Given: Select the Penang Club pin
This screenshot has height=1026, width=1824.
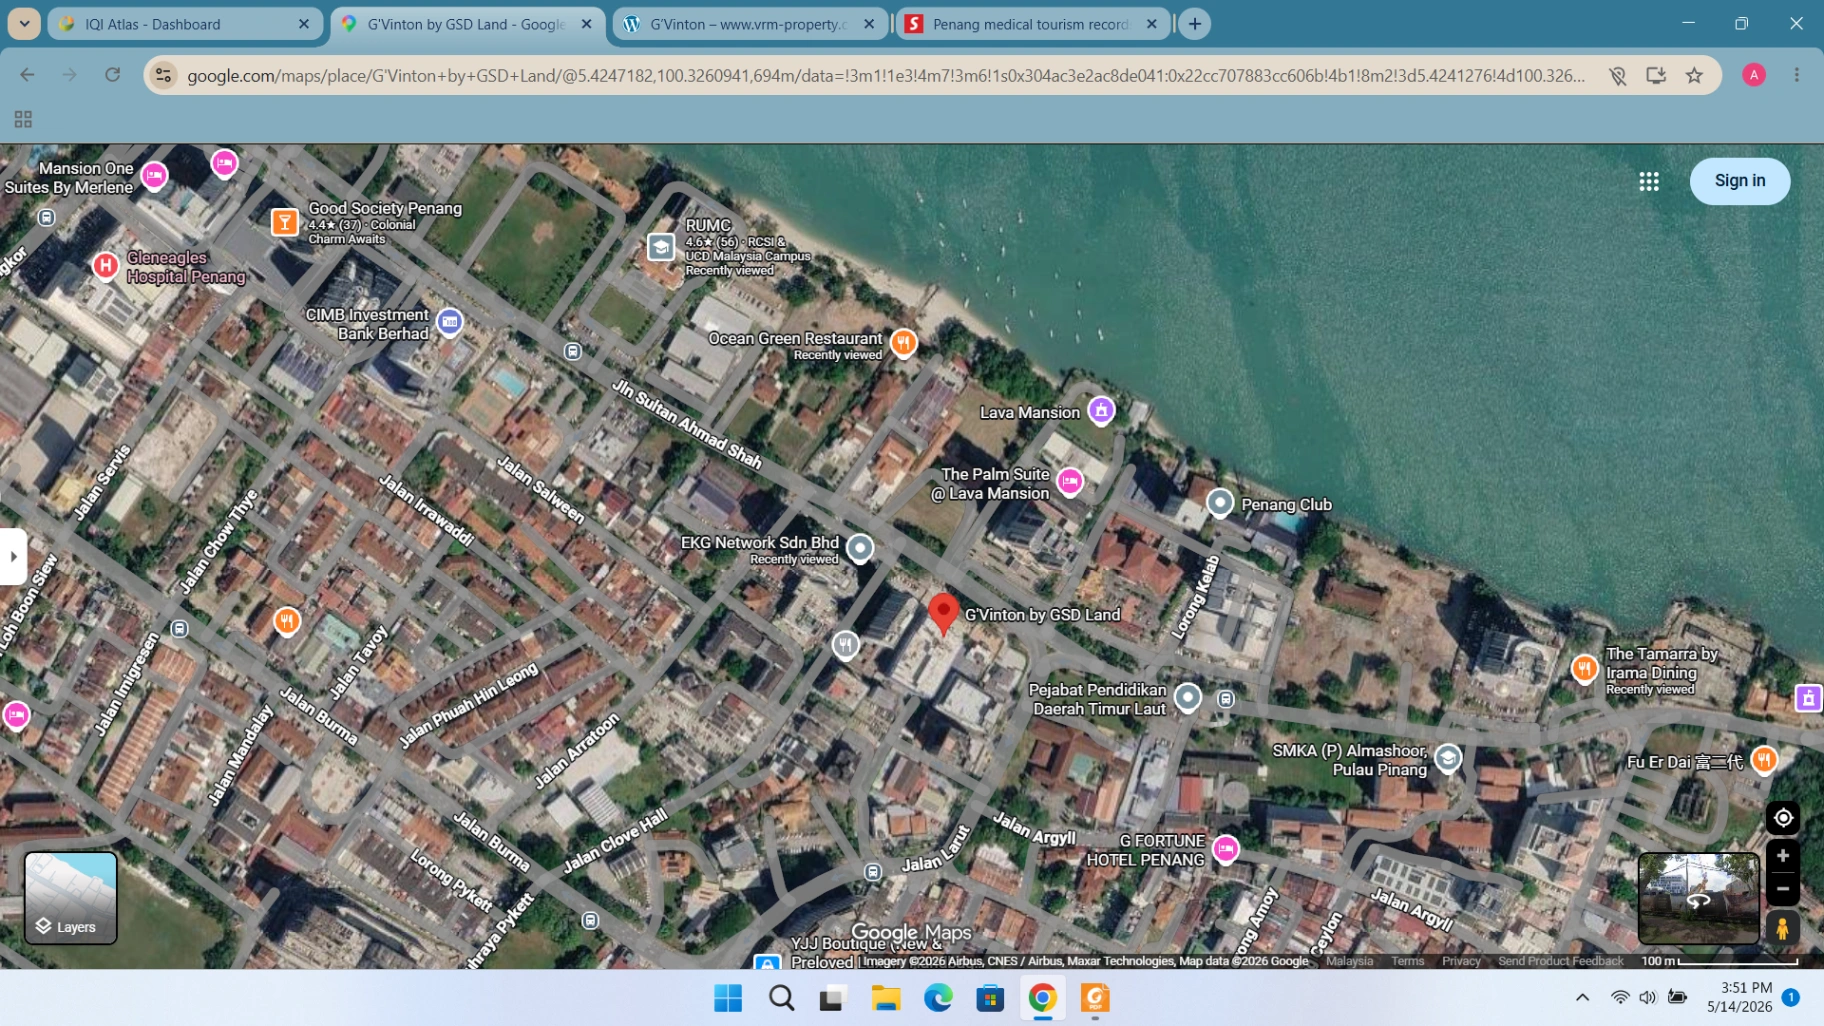Looking at the screenshot, I should (1220, 503).
